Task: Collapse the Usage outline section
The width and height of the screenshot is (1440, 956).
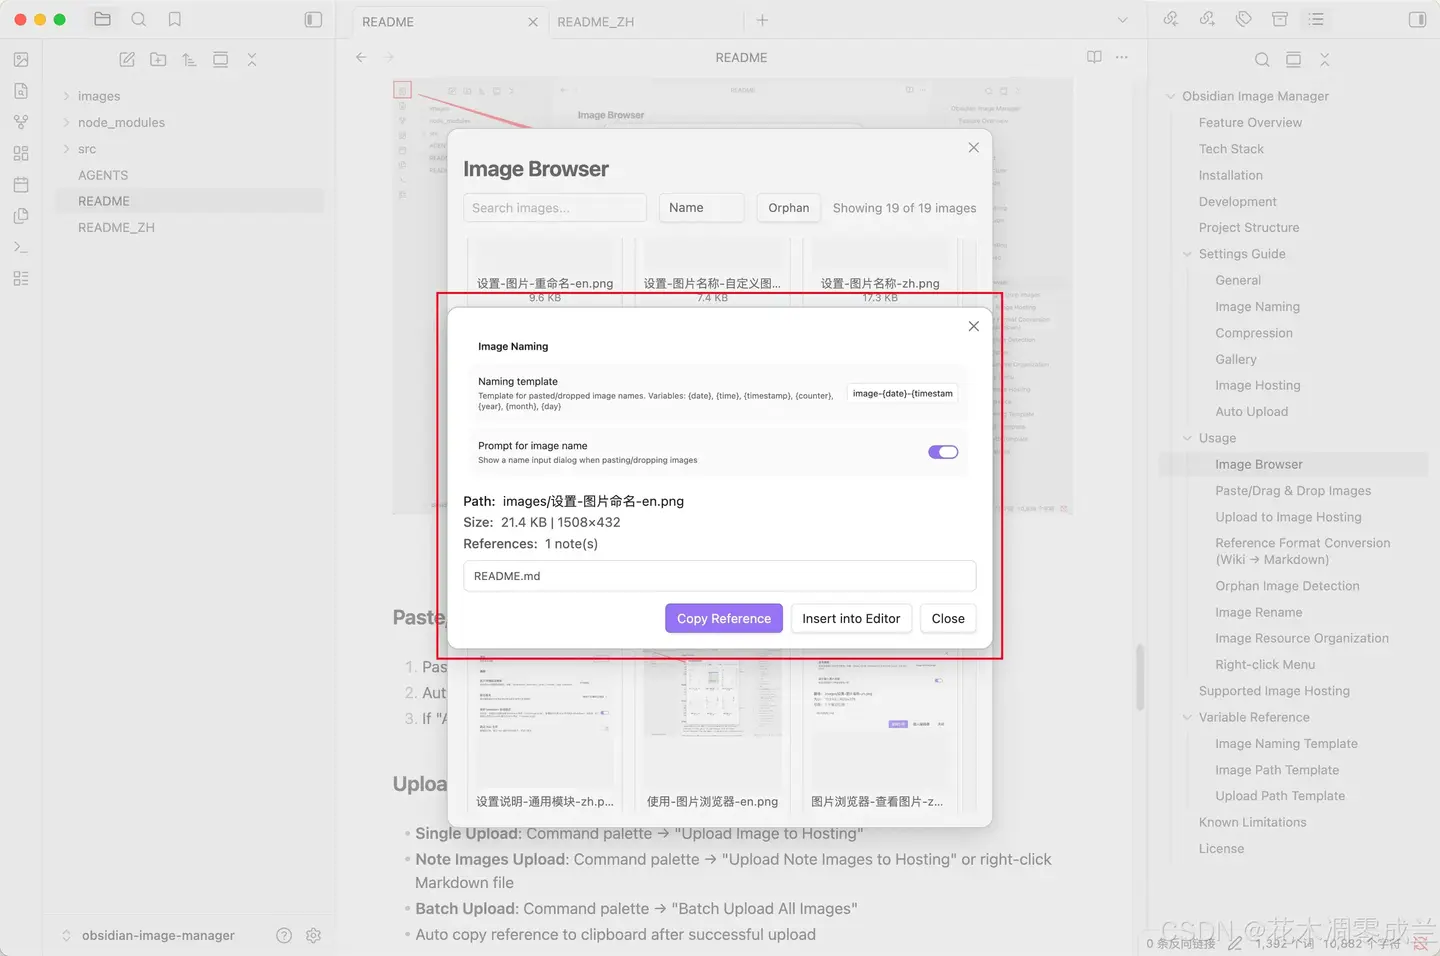Action: click(x=1188, y=438)
